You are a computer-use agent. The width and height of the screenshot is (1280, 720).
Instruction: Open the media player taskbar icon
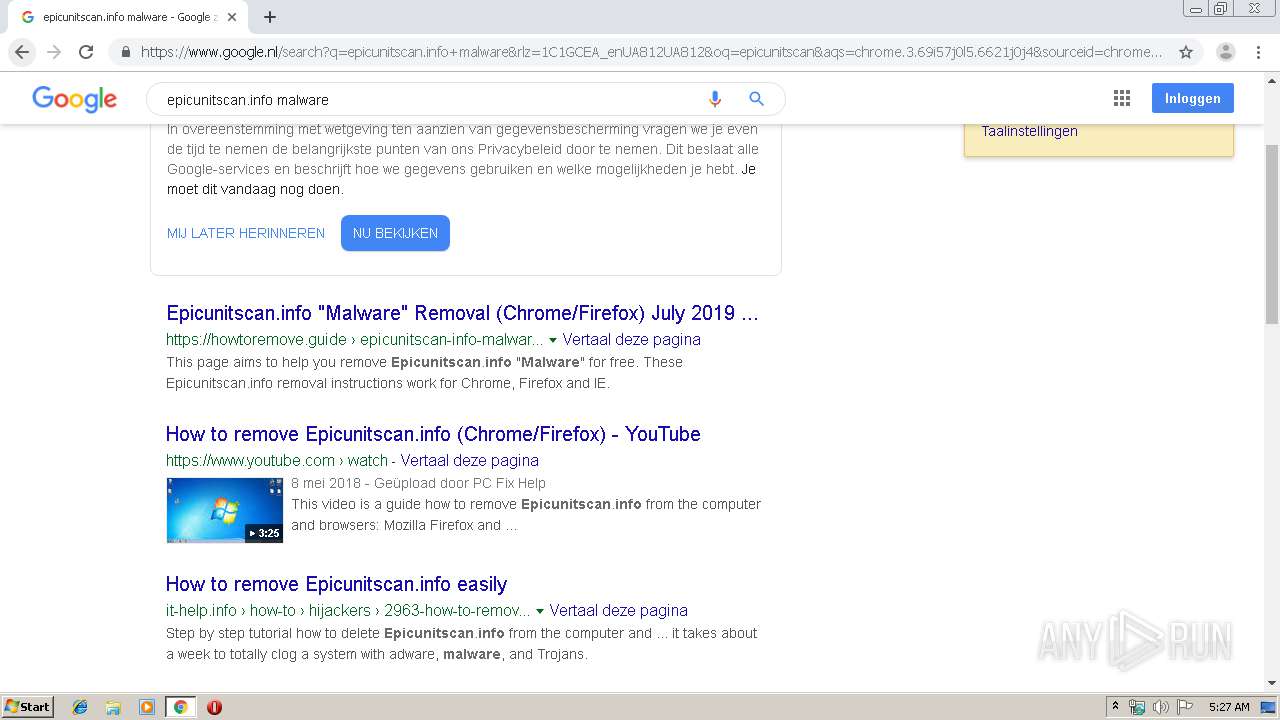pyautogui.click(x=147, y=707)
